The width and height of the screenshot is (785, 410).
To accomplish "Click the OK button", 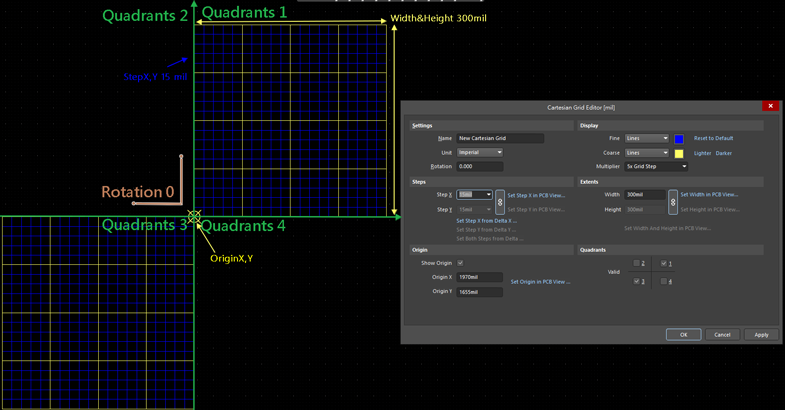I will click(x=683, y=334).
